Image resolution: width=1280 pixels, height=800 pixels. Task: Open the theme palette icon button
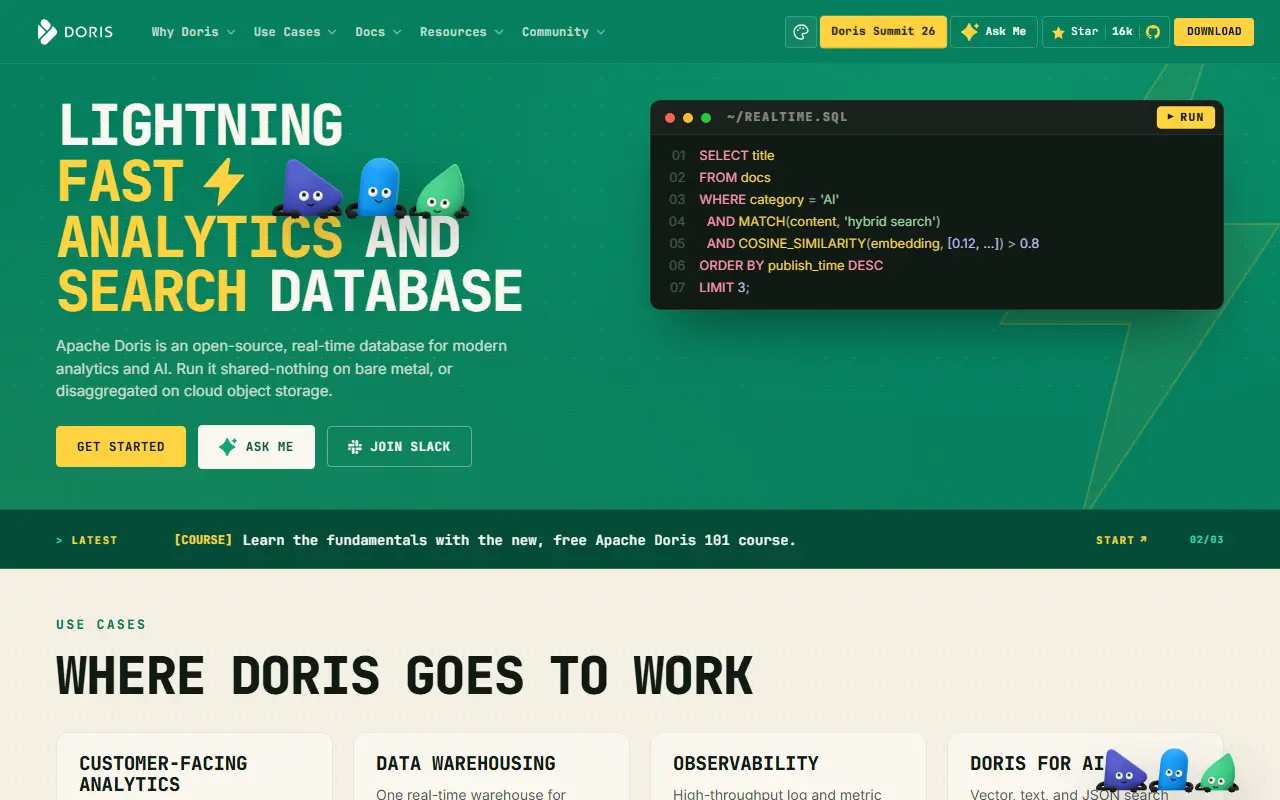[800, 32]
